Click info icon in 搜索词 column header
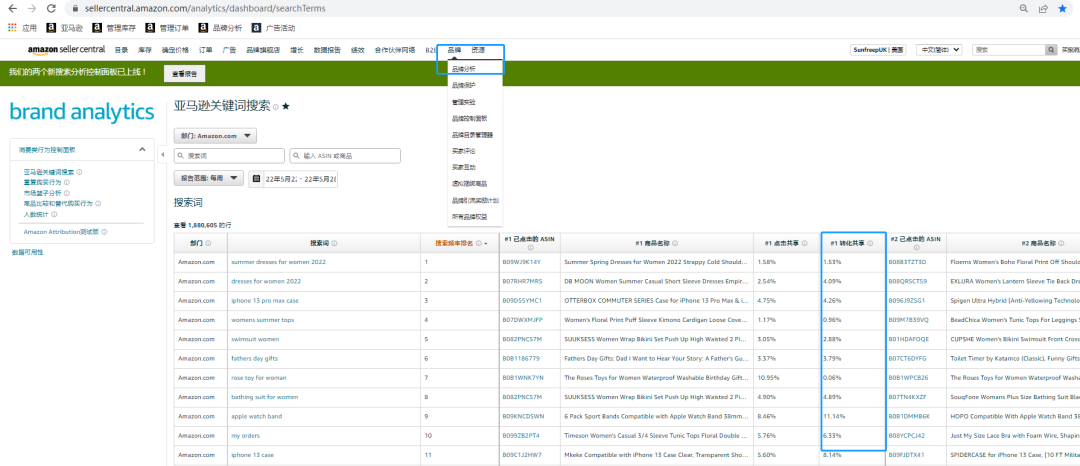The image size is (1080, 466). [333, 243]
